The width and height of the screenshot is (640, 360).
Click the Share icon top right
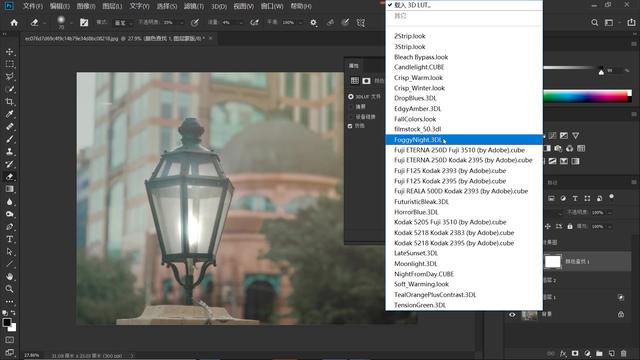coord(631,23)
